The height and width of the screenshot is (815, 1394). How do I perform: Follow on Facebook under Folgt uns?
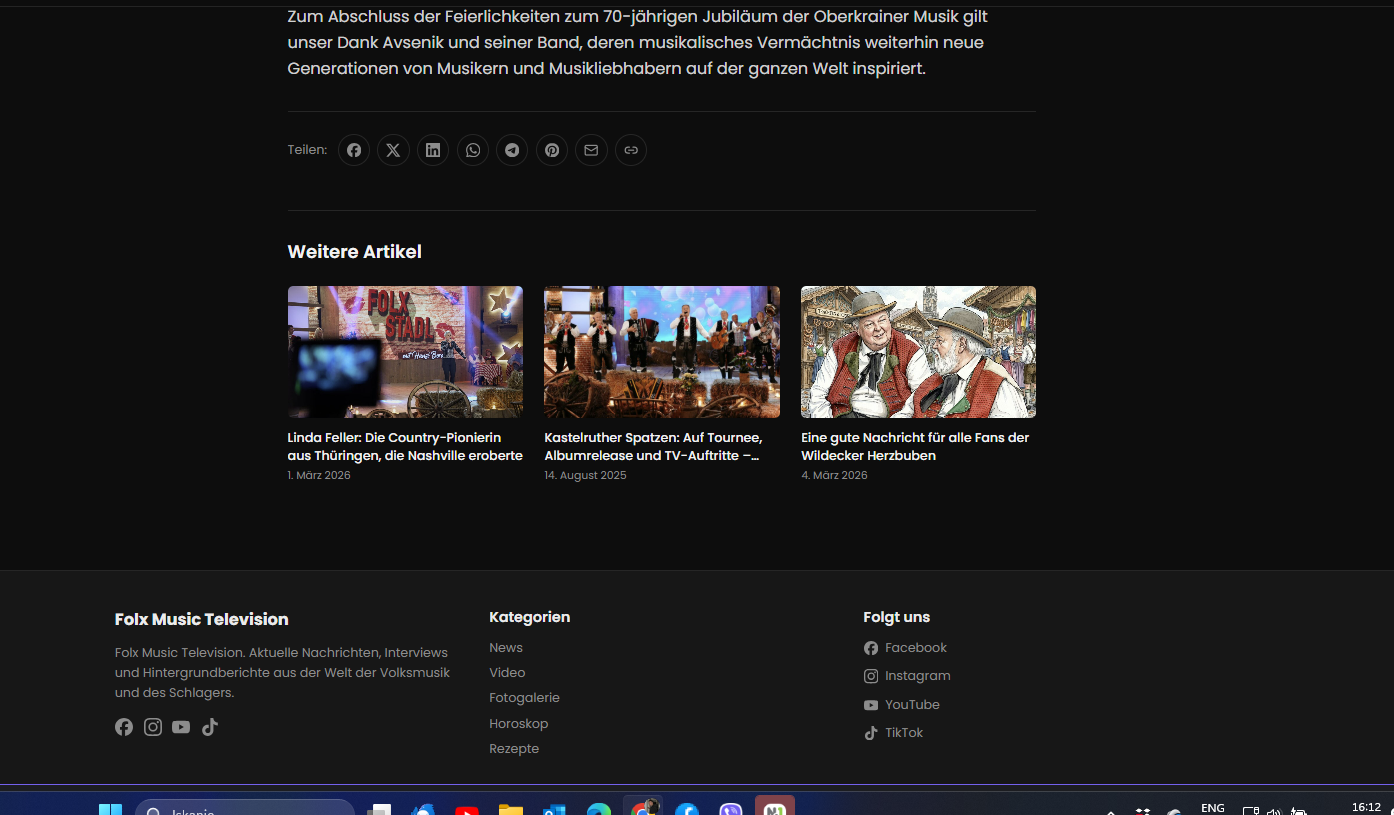click(x=905, y=648)
